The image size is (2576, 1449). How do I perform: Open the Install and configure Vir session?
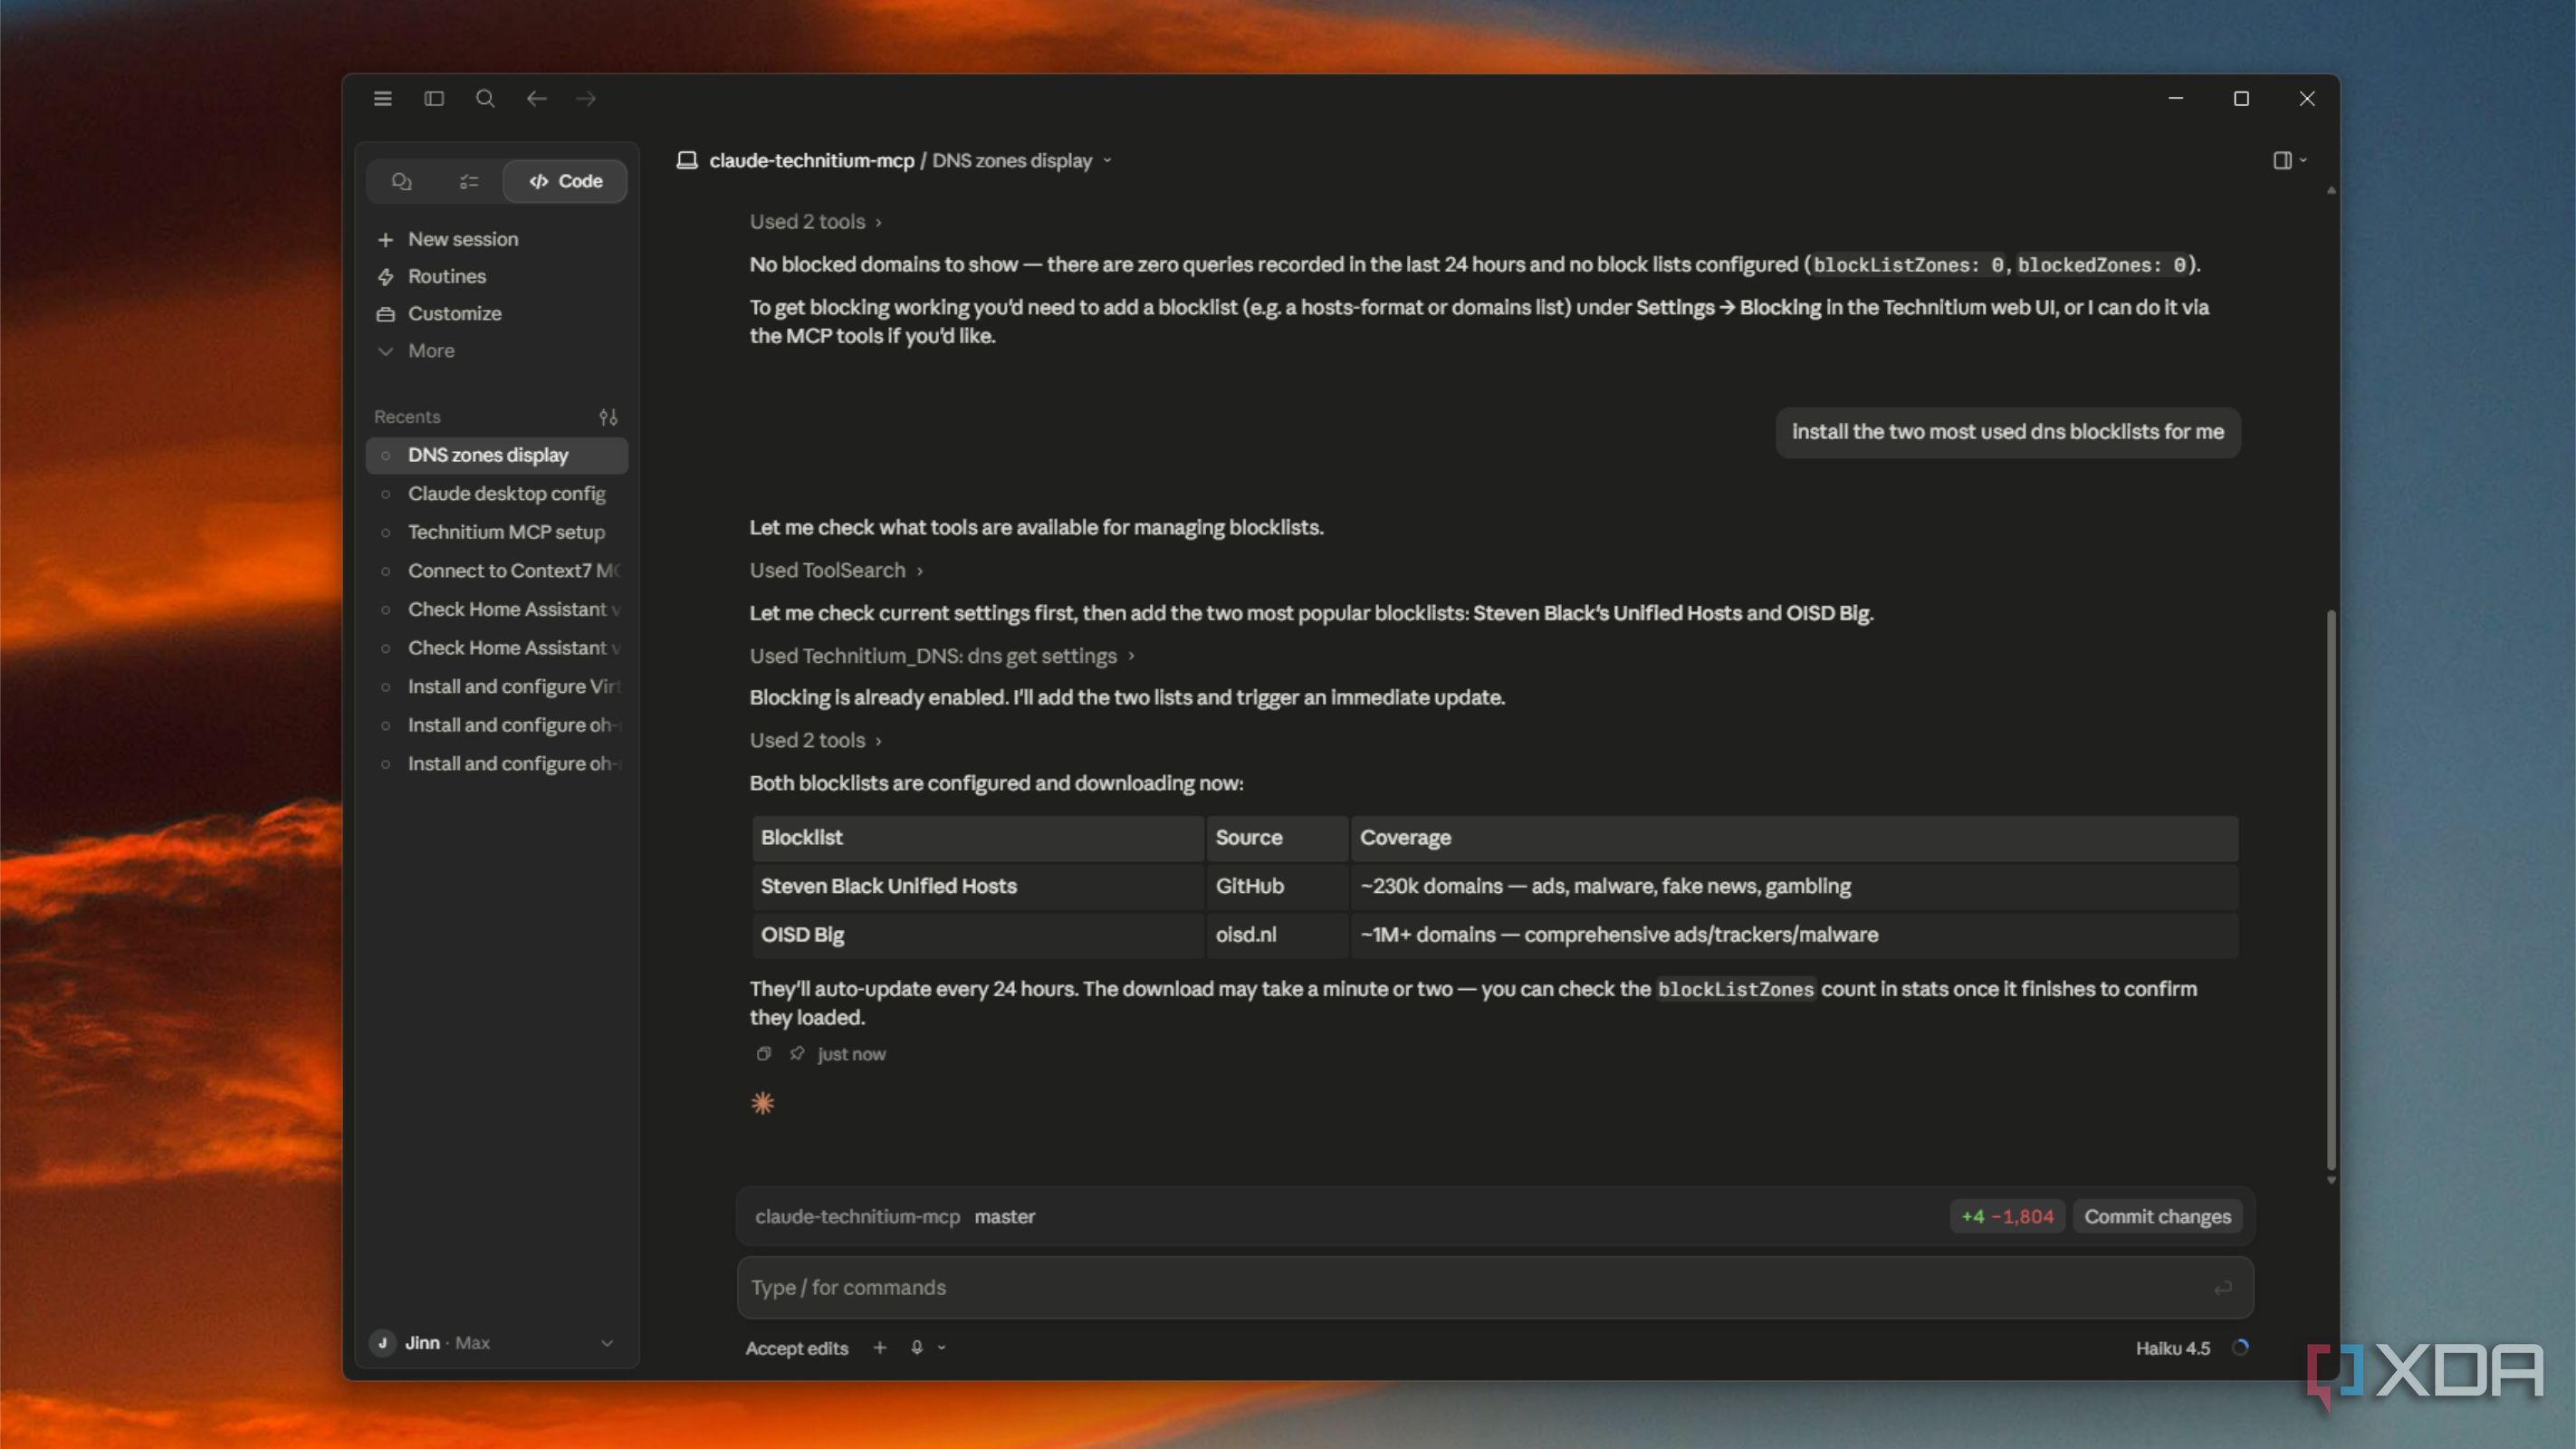pos(497,687)
